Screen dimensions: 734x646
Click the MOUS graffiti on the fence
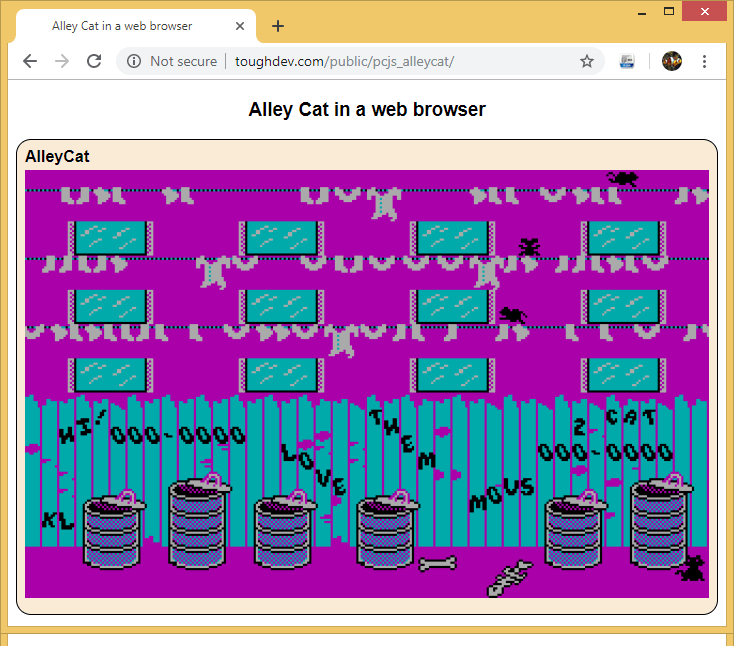coord(501,495)
